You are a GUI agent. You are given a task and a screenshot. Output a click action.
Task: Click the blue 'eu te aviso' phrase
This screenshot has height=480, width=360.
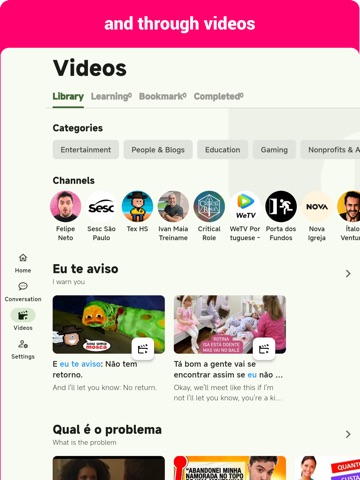(80, 364)
